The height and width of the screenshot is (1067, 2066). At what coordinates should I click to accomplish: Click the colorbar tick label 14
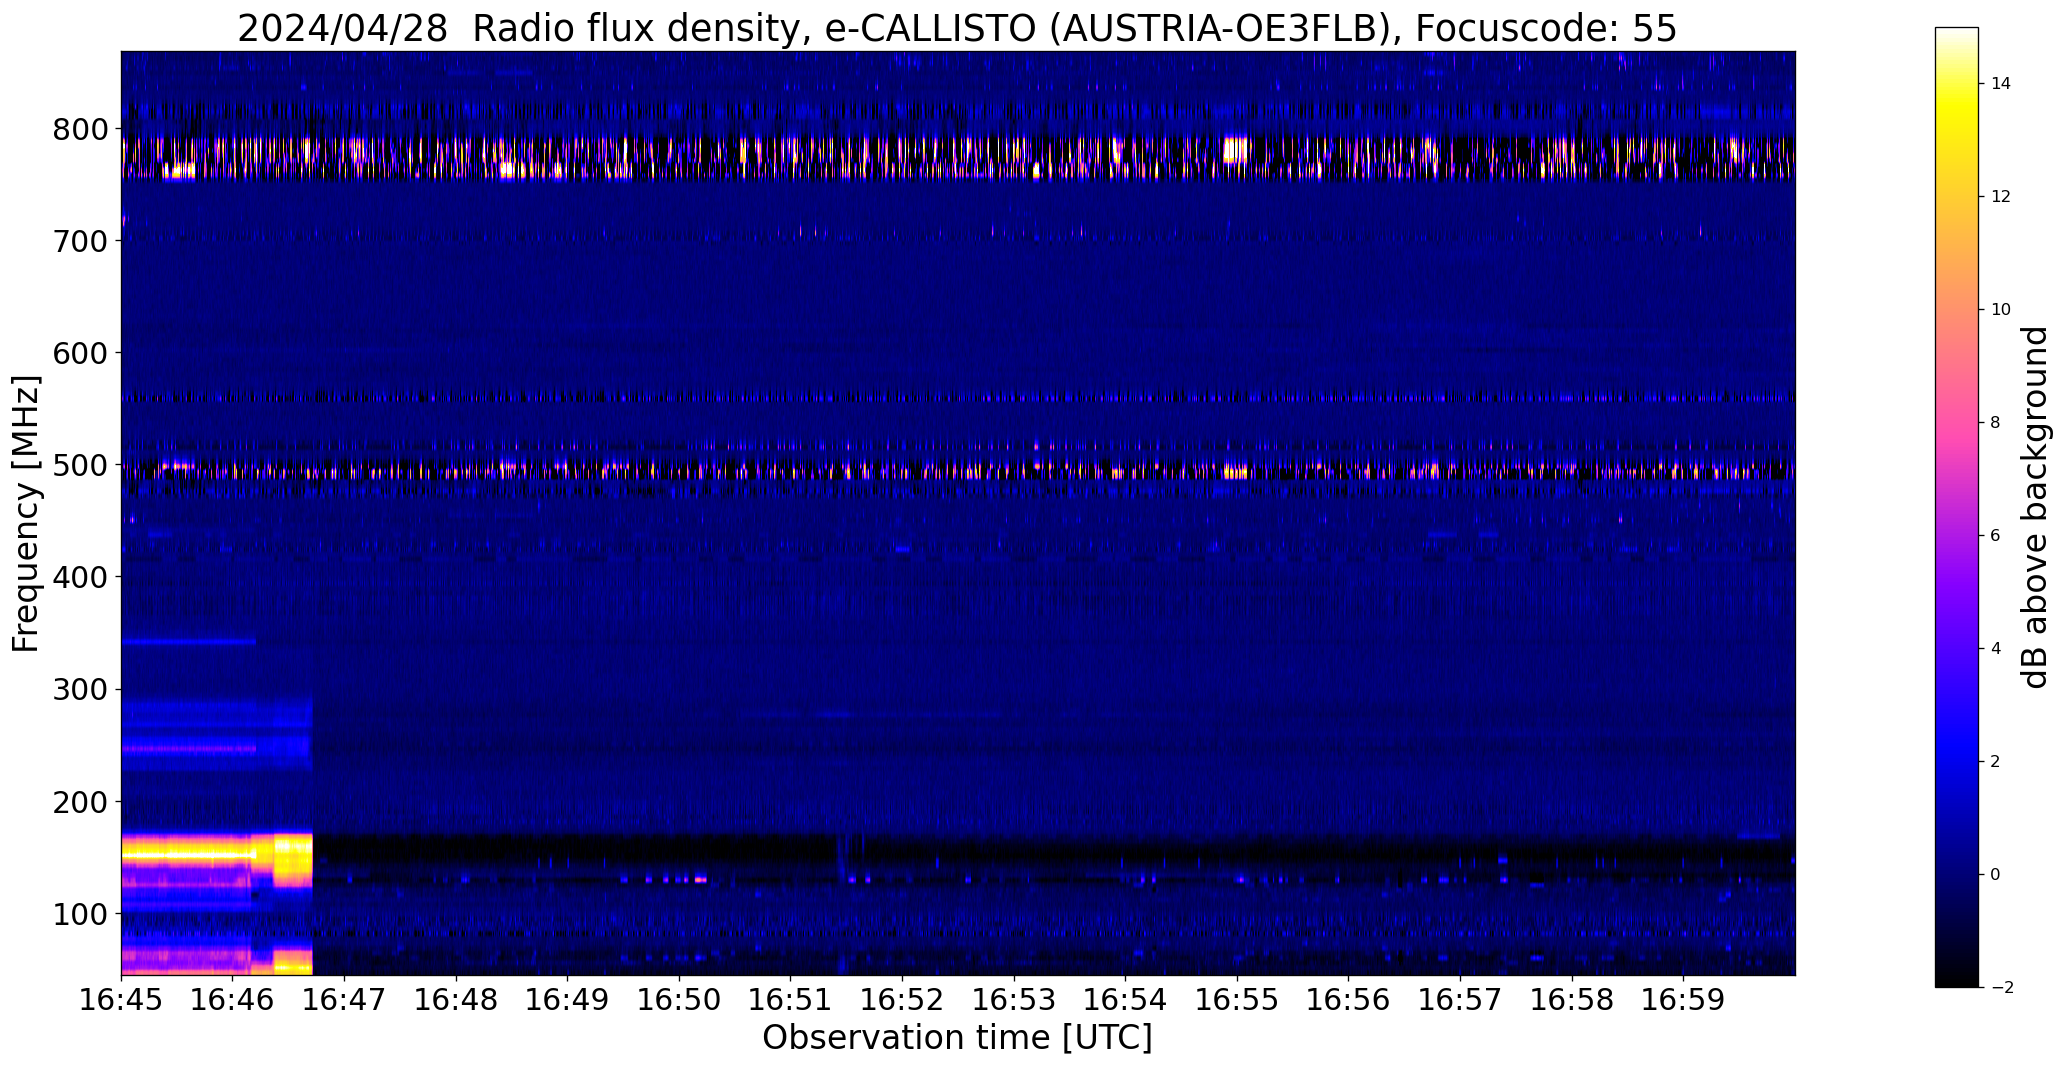coord(2001,84)
